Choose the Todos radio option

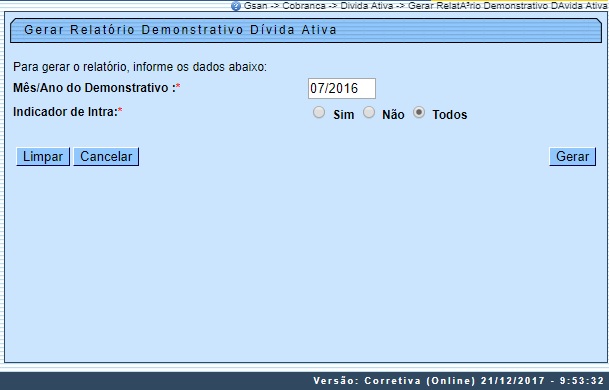(x=419, y=113)
